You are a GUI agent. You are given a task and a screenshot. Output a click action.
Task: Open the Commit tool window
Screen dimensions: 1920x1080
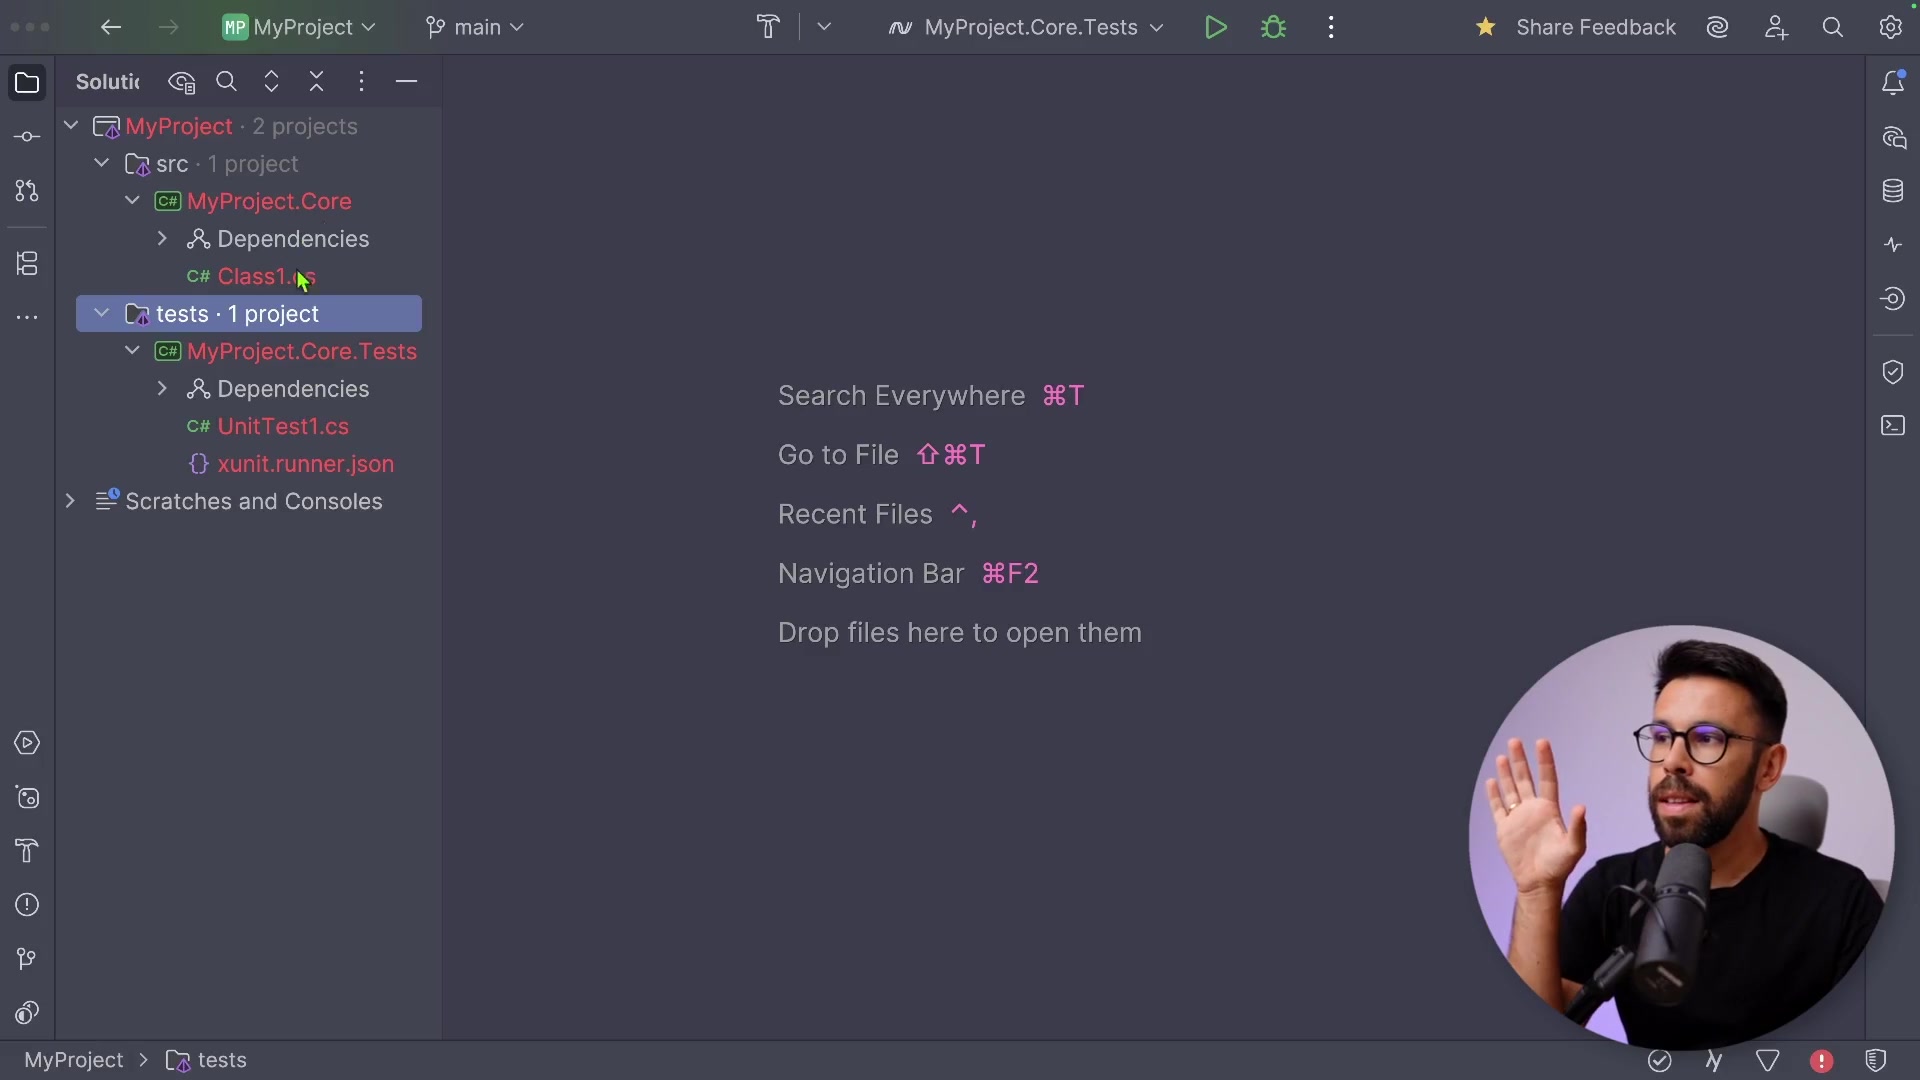pyautogui.click(x=27, y=137)
